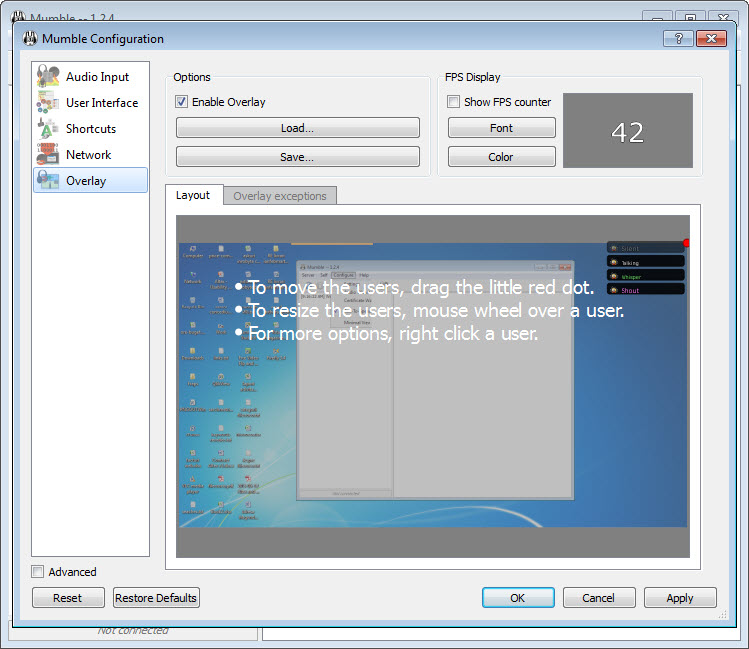Click the Overlay icon in sidebar
Image resolution: width=749 pixels, height=649 pixels.
coord(48,181)
